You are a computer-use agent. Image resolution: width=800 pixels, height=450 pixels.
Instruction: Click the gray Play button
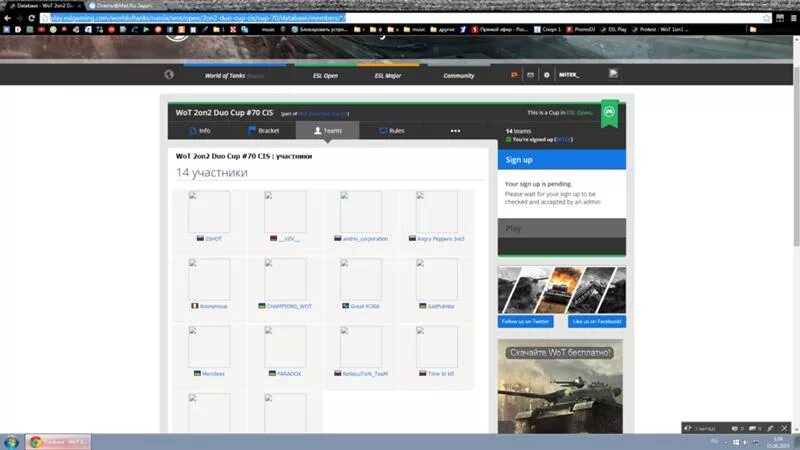pos(562,228)
